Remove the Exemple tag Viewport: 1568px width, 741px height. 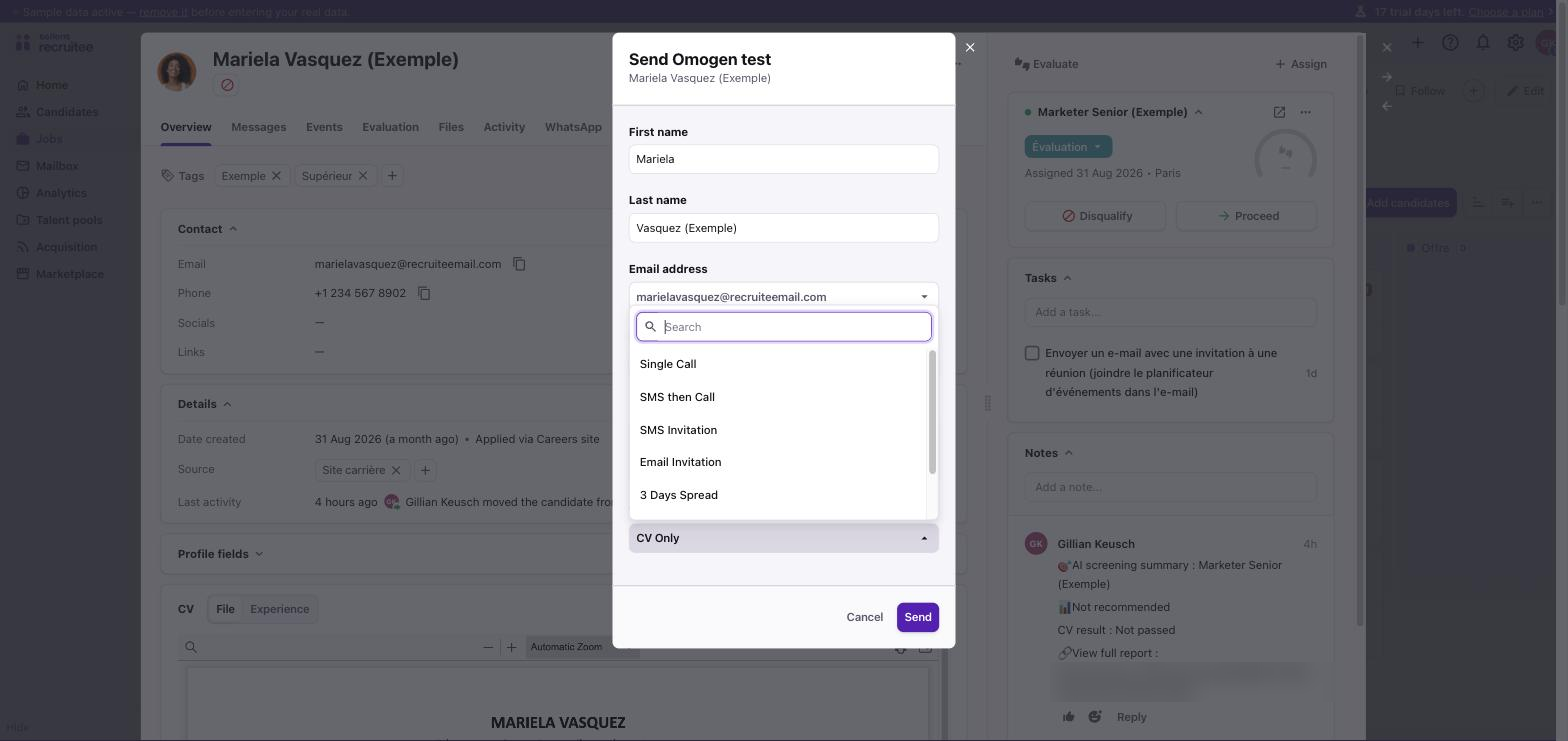click(276, 176)
